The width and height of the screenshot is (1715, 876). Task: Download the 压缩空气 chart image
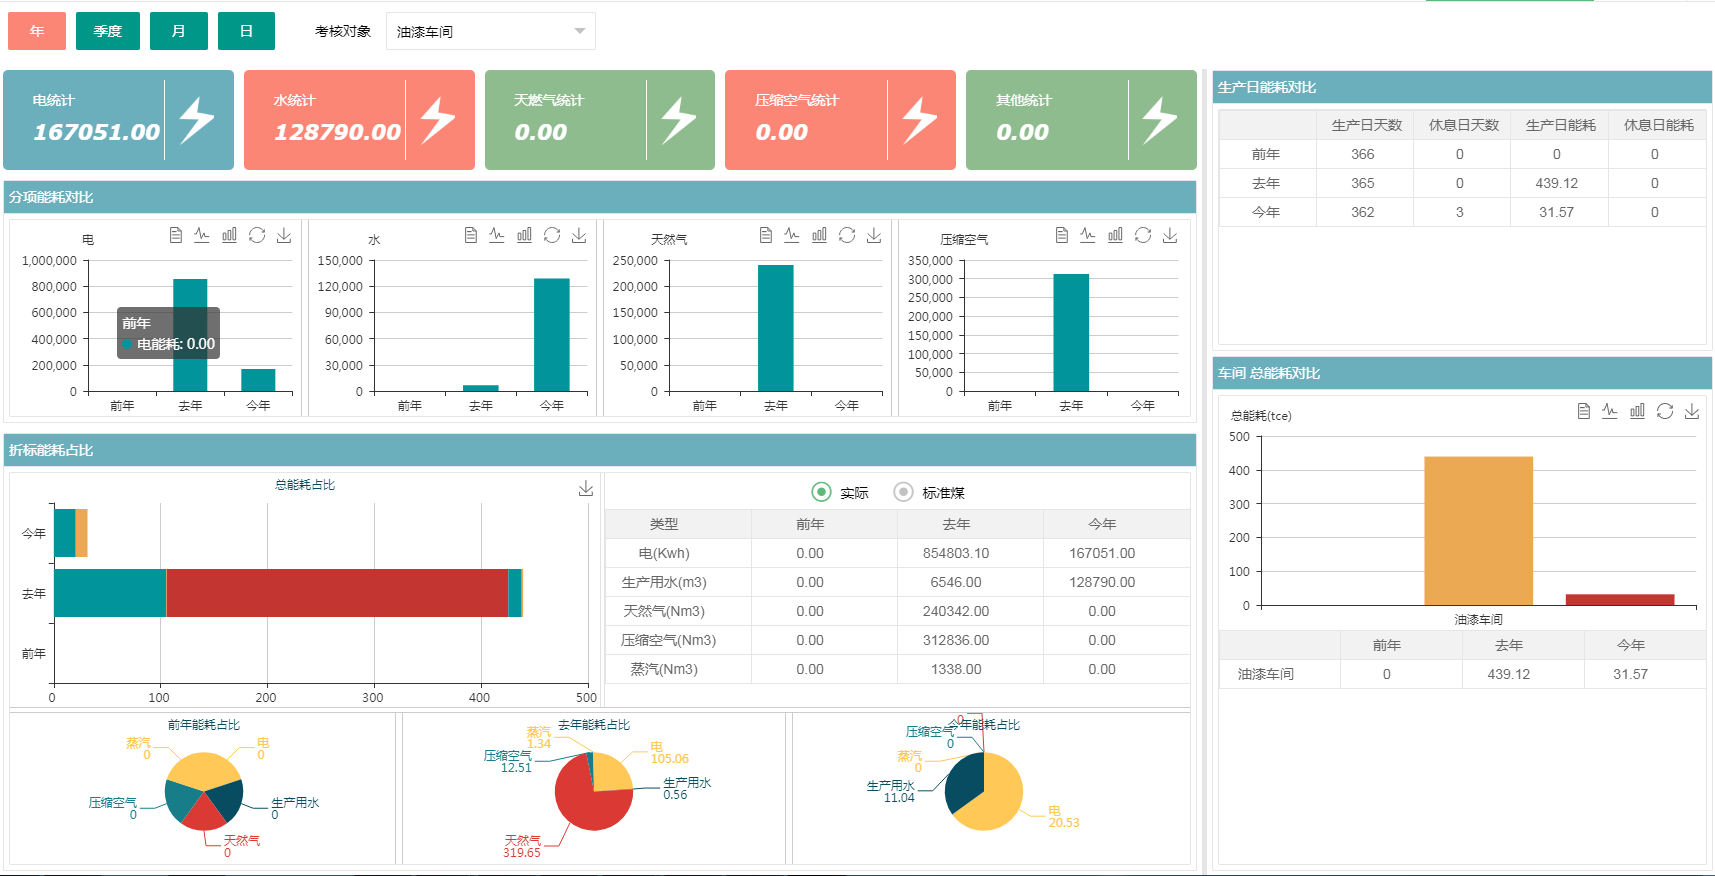(1170, 235)
